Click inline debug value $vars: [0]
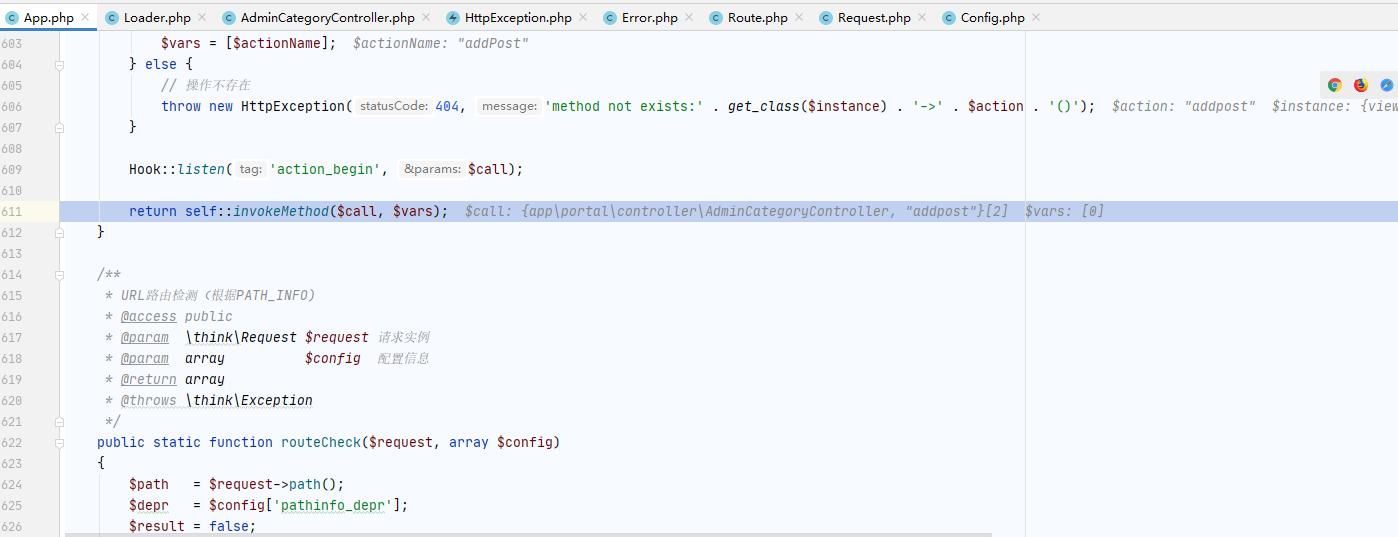Image resolution: width=1398 pixels, height=537 pixels. (x=1064, y=211)
